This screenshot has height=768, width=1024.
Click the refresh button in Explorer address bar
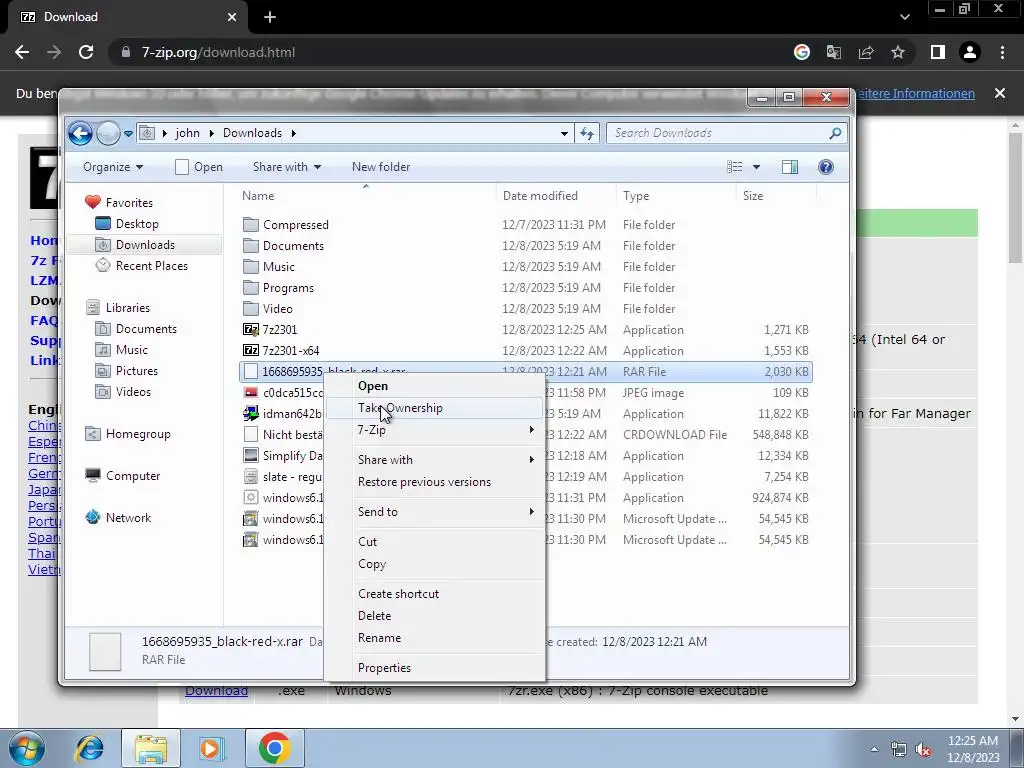click(586, 133)
